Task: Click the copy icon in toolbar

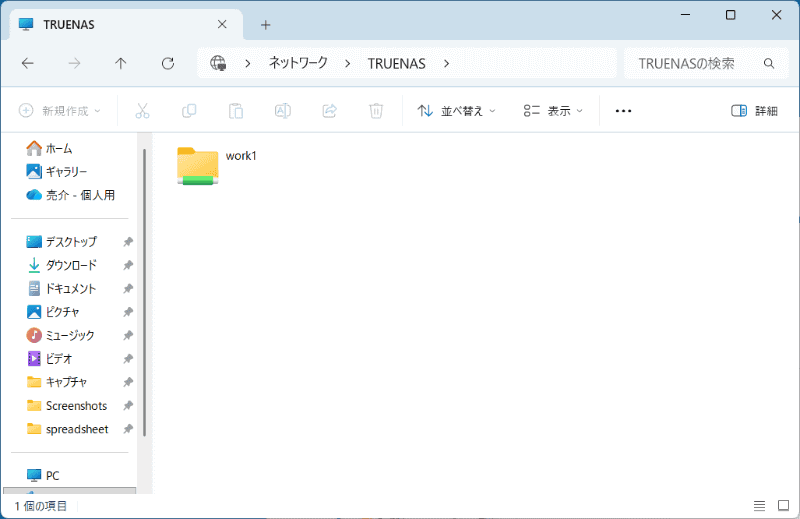Action: [189, 111]
